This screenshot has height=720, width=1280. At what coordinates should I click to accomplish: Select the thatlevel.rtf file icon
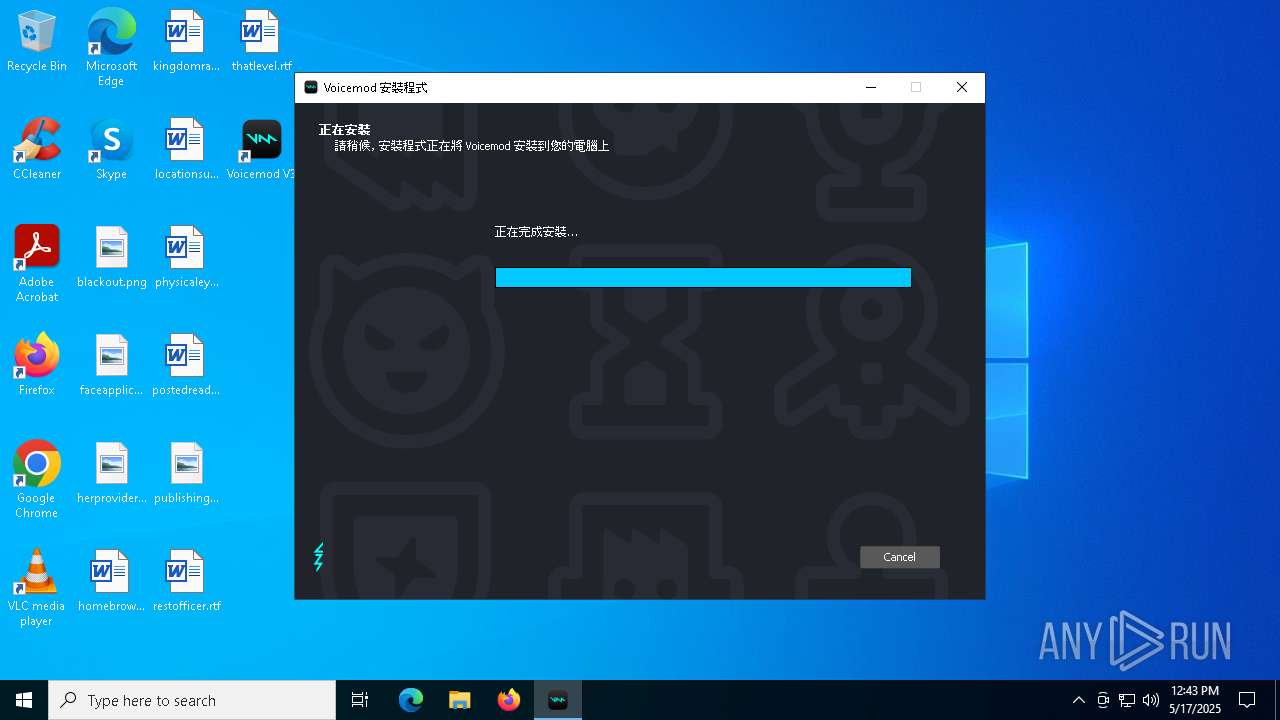tap(261, 42)
